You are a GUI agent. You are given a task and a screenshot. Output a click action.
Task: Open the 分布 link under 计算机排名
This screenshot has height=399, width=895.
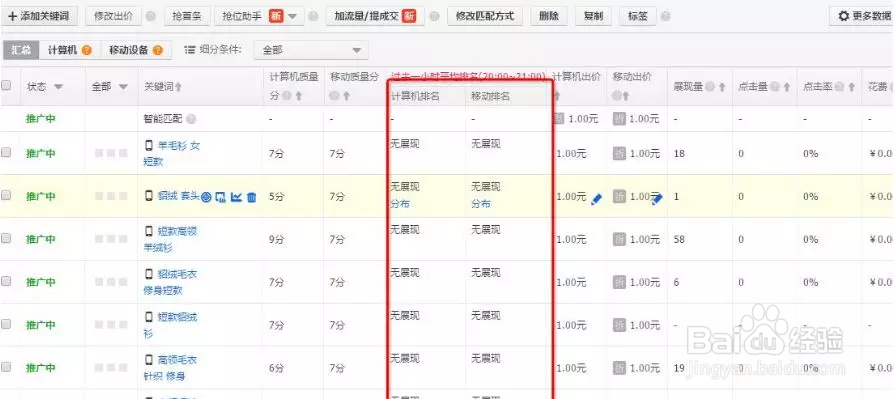tap(400, 204)
